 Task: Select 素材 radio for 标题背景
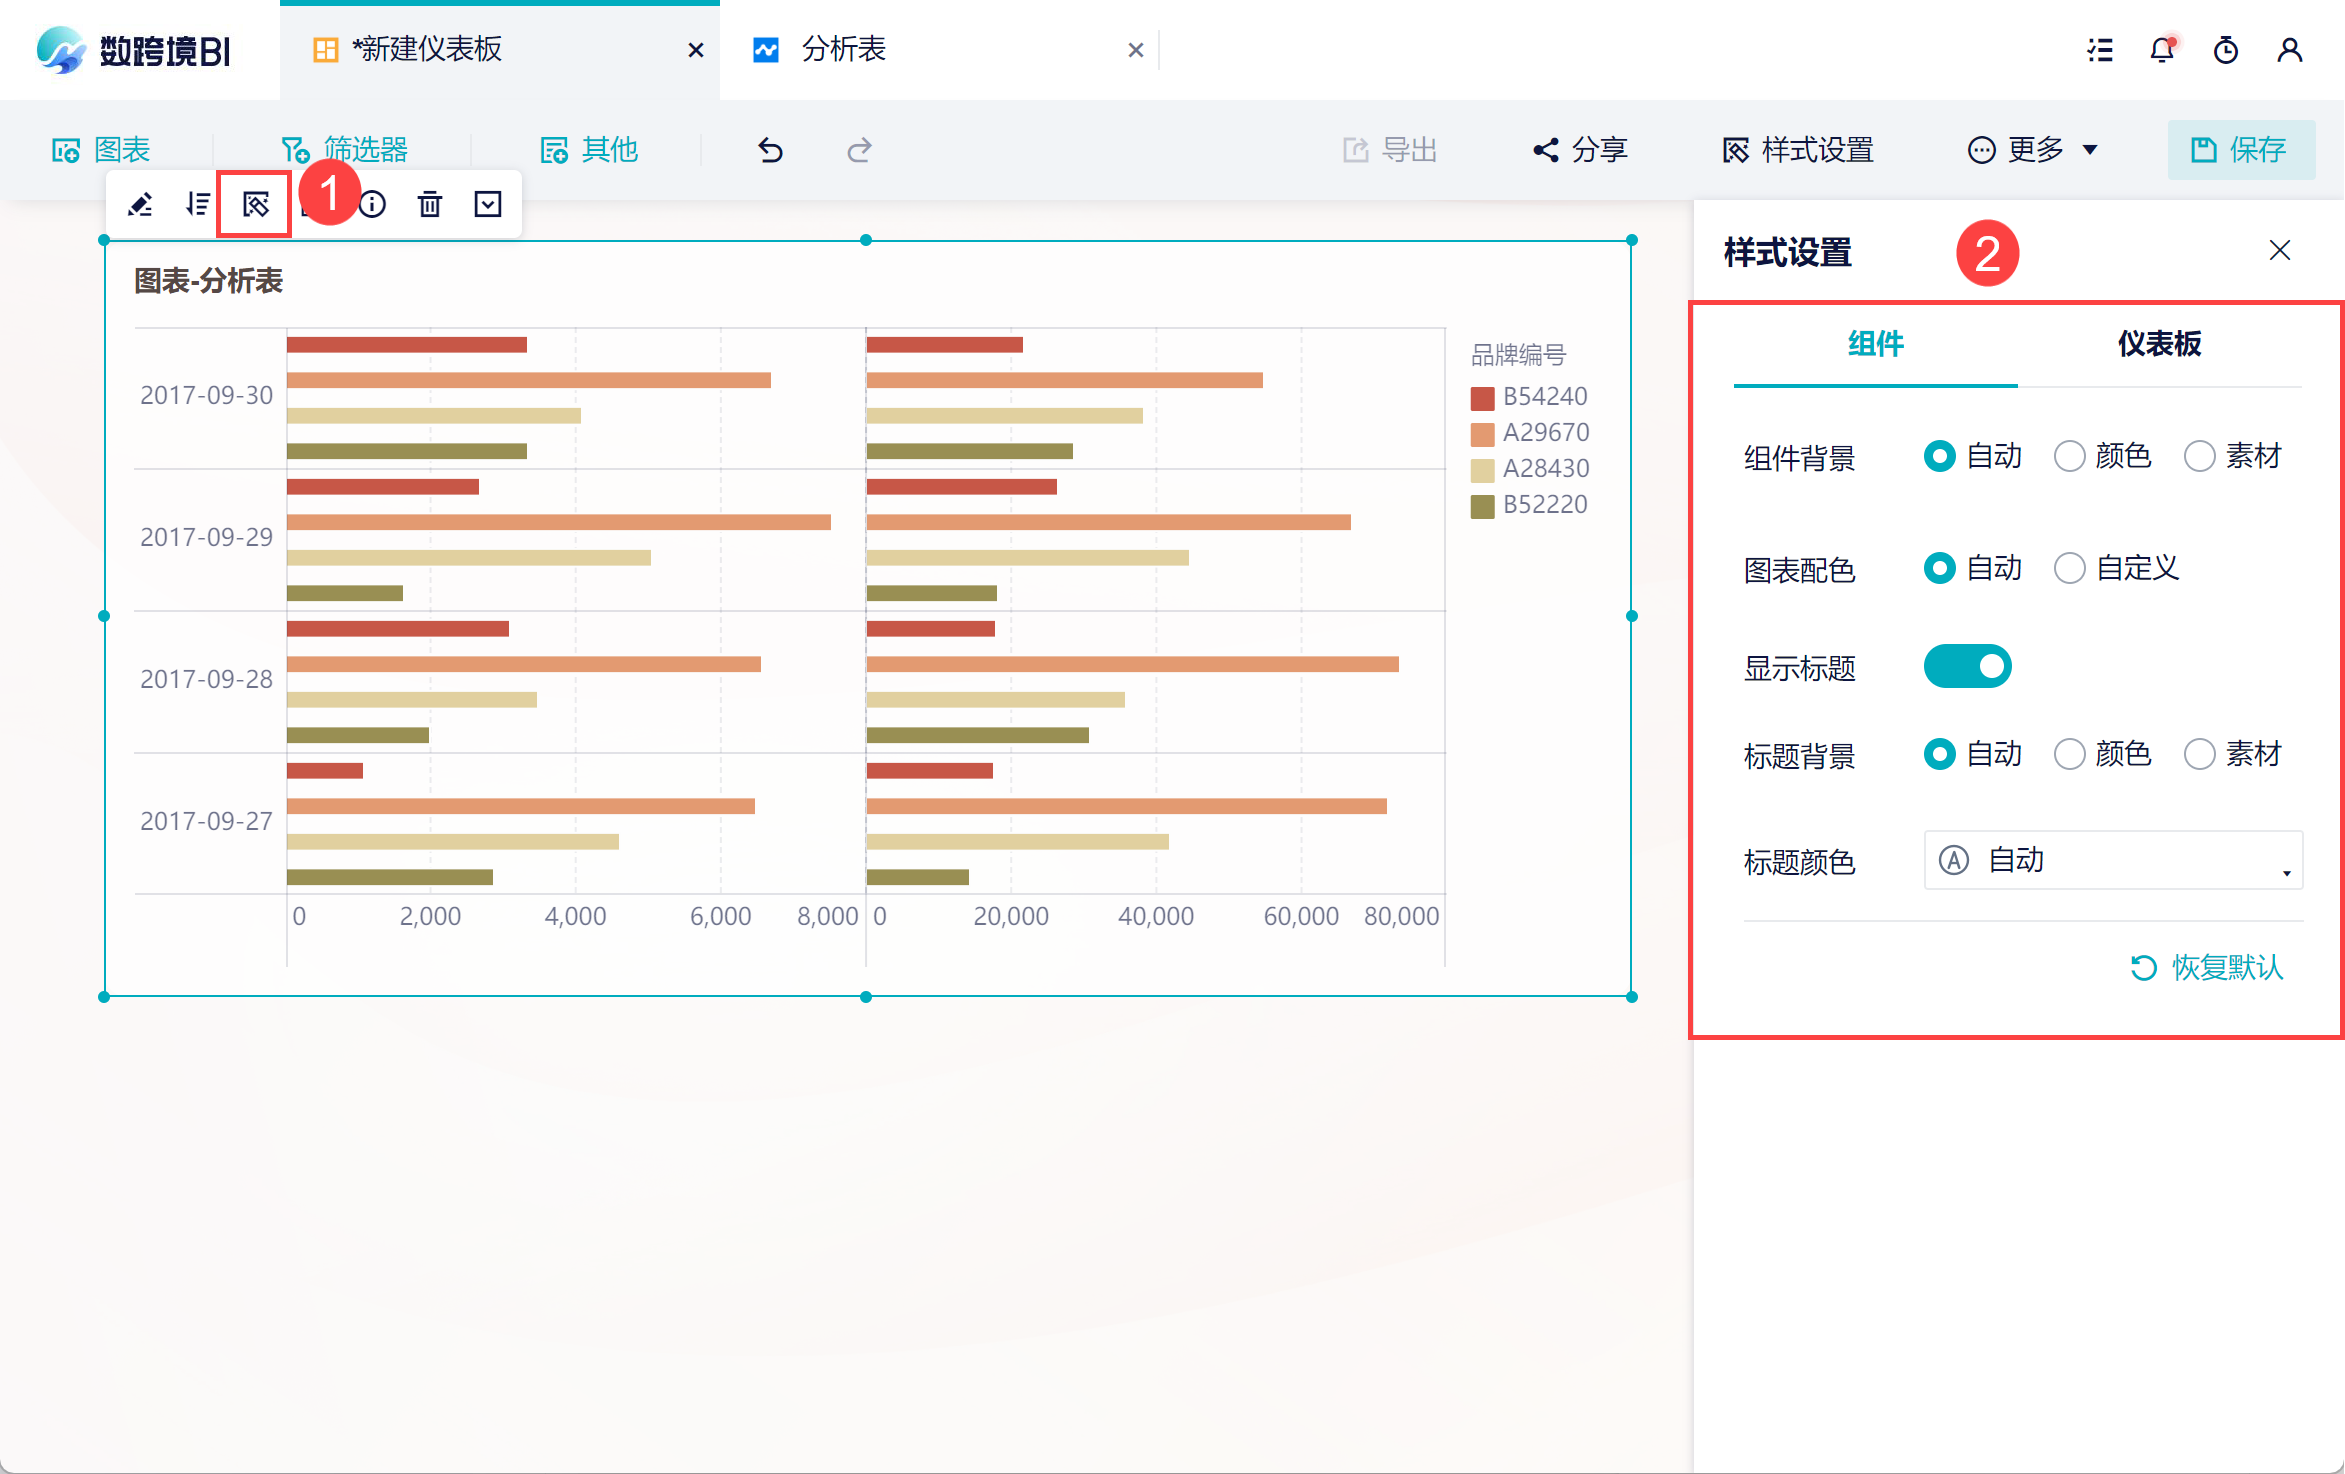(x=2200, y=754)
